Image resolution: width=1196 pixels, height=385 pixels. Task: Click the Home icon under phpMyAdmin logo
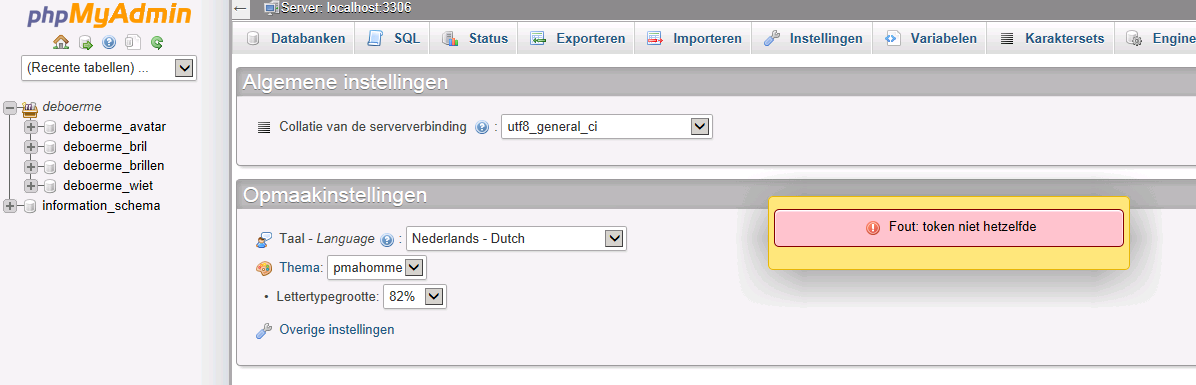(x=61, y=43)
